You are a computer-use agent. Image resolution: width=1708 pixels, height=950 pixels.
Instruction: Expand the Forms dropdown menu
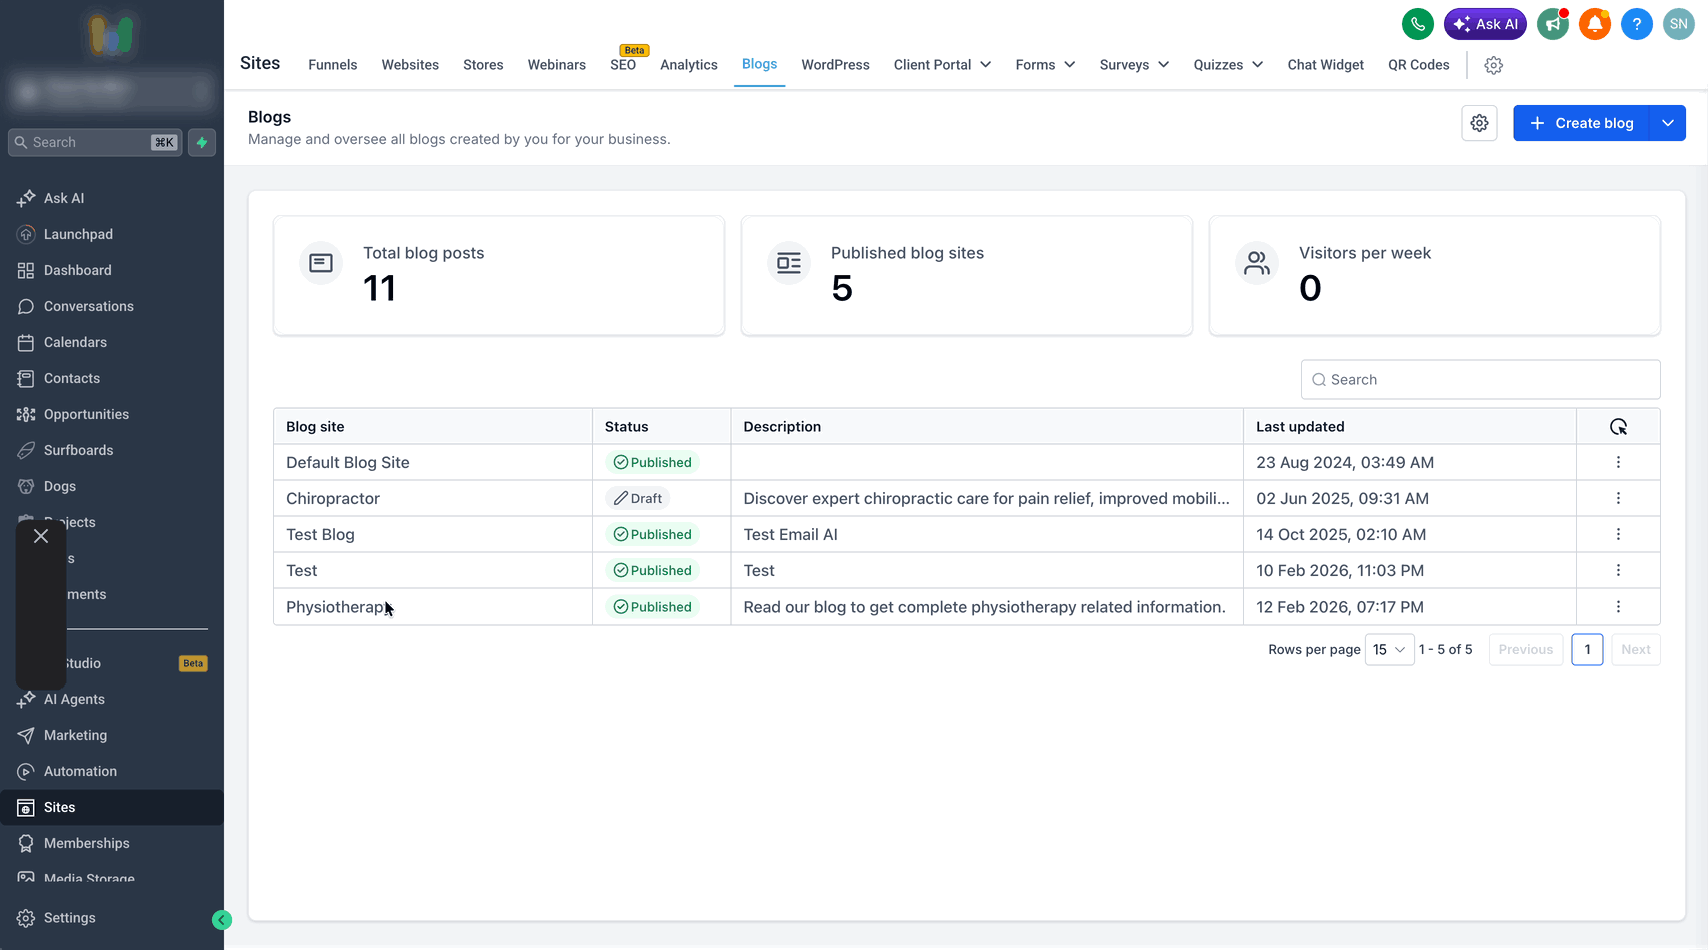(x=1045, y=65)
